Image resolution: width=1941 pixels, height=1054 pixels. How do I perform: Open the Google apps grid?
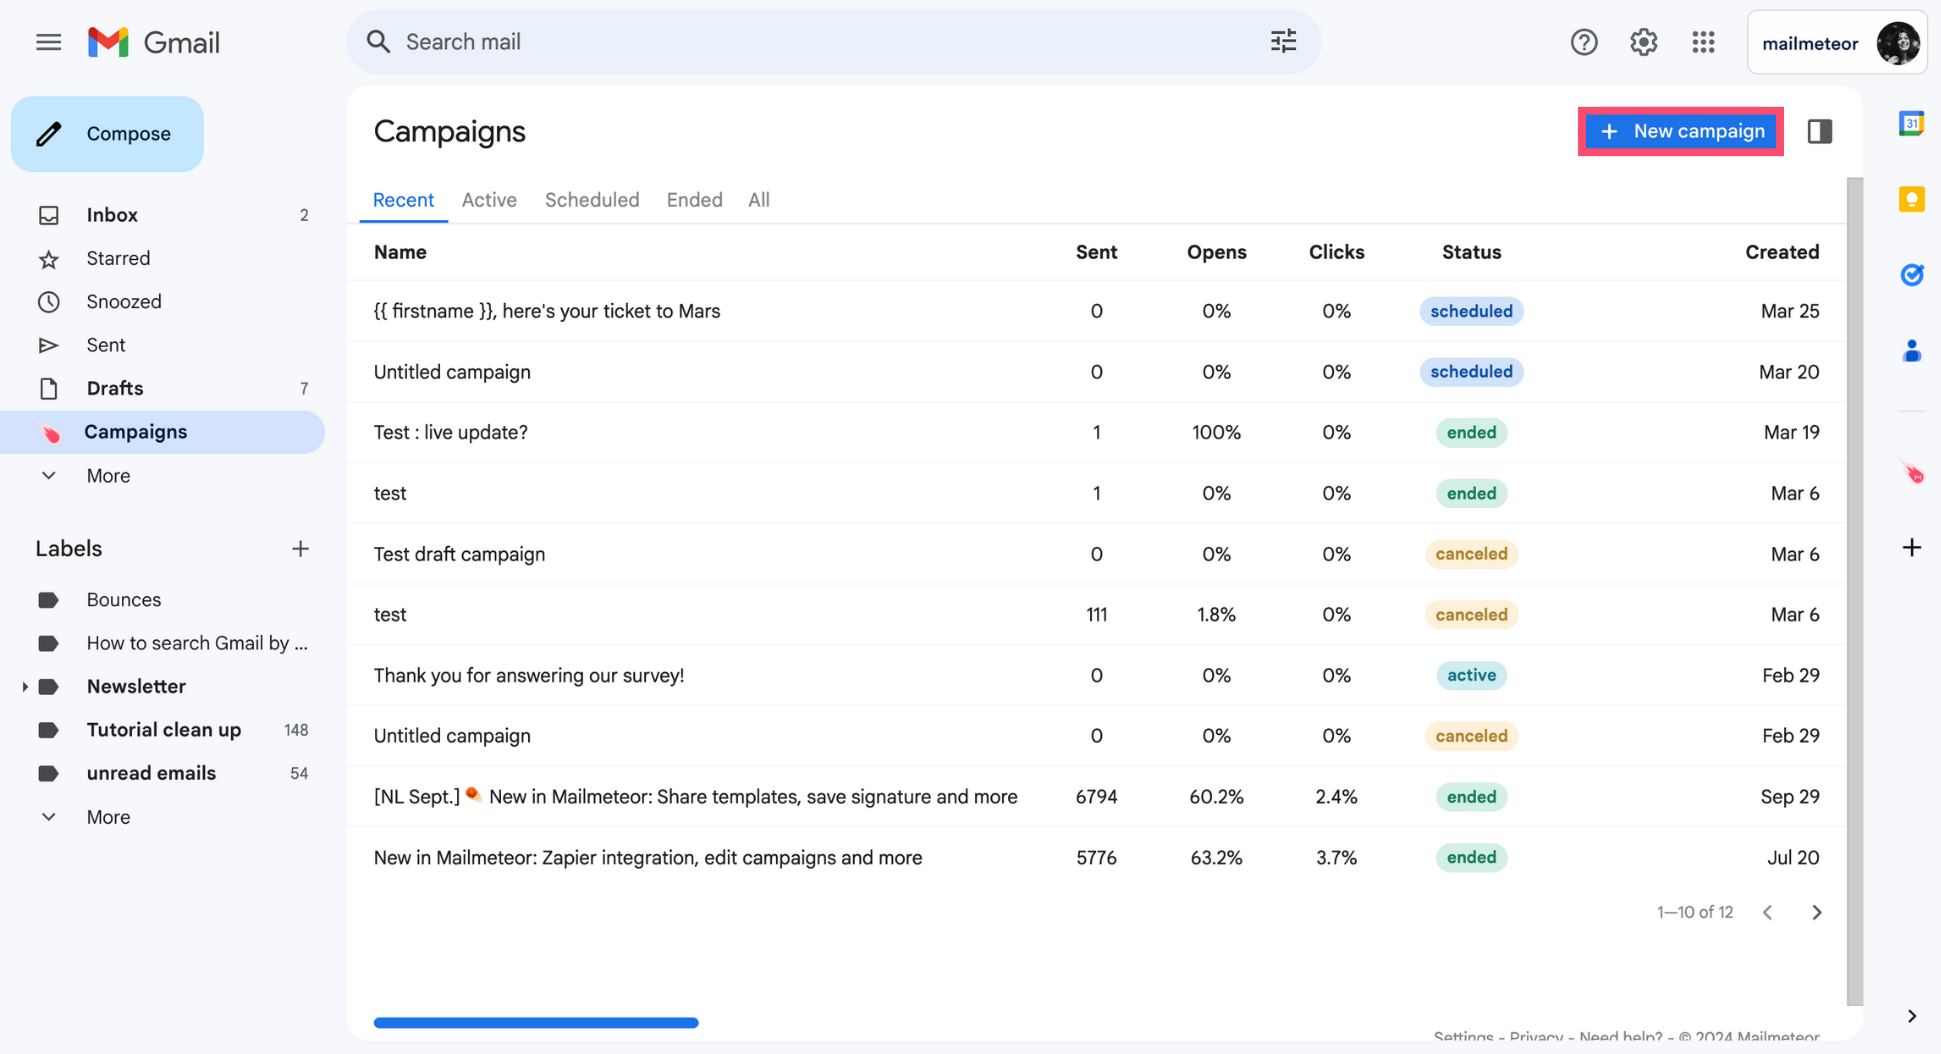pos(1703,42)
